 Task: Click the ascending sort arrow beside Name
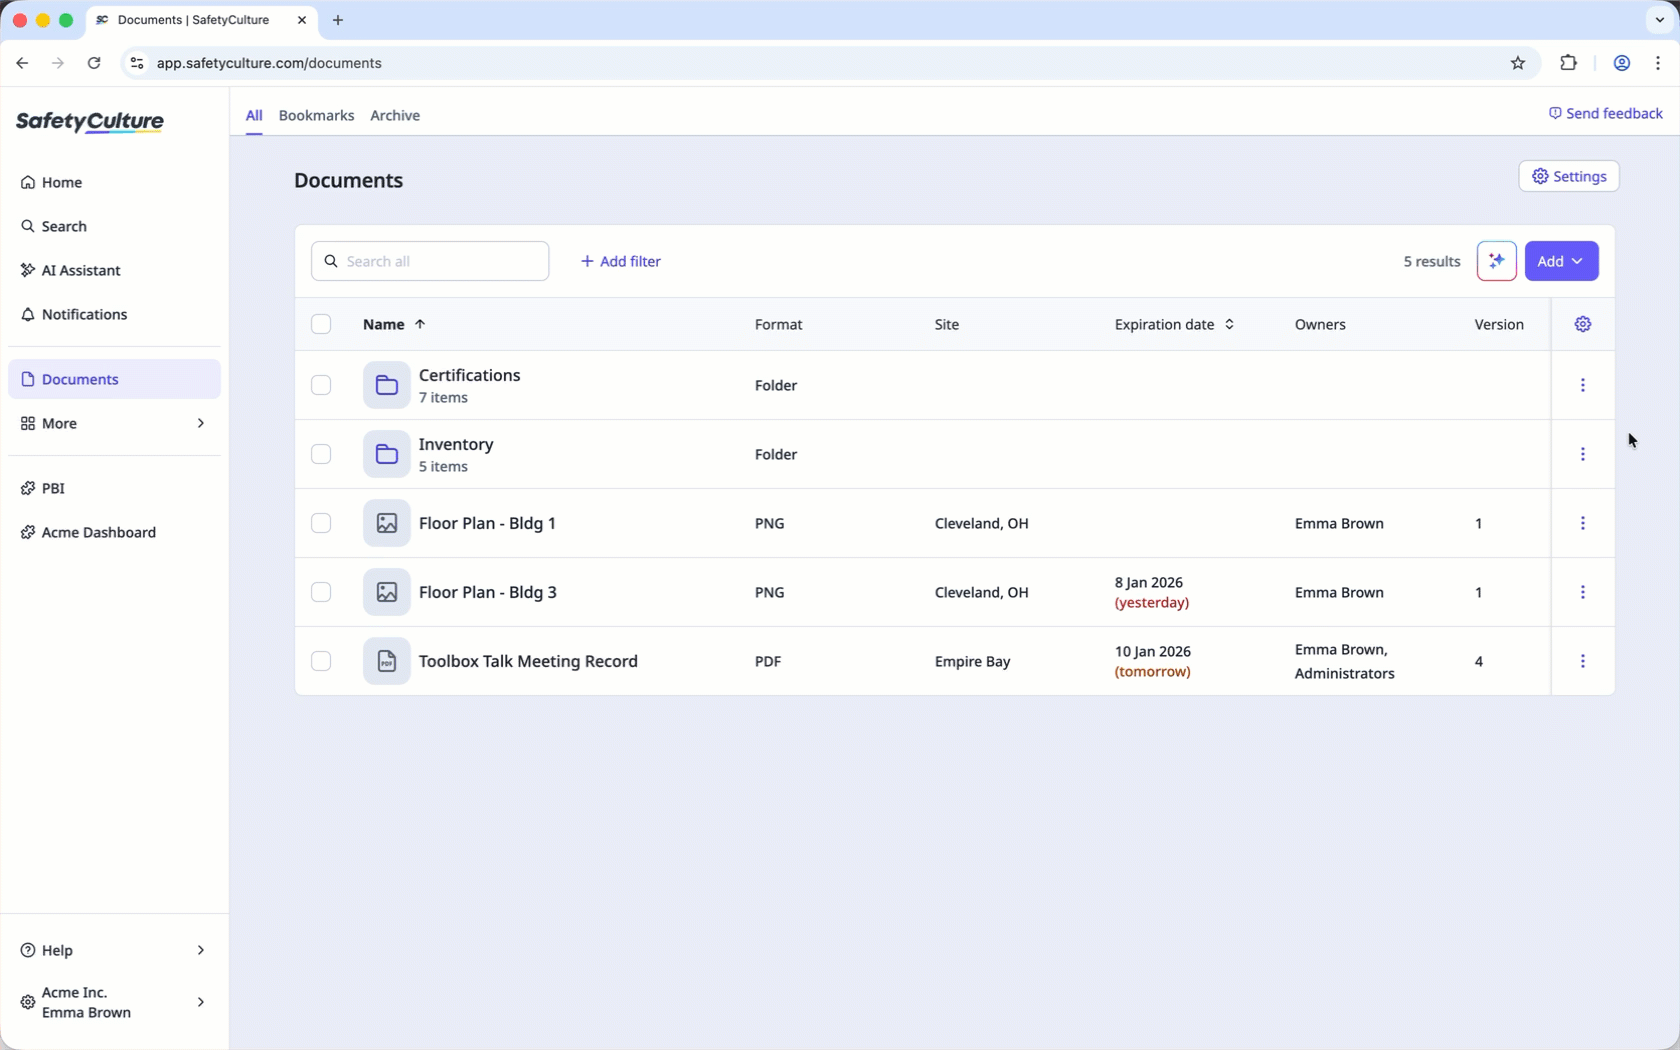pyautogui.click(x=420, y=324)
